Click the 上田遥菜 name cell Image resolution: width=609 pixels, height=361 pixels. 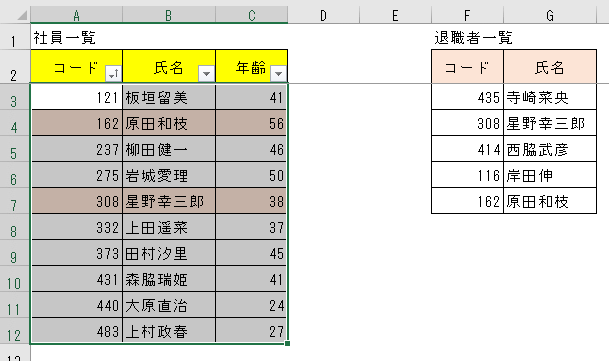(169, 227)
